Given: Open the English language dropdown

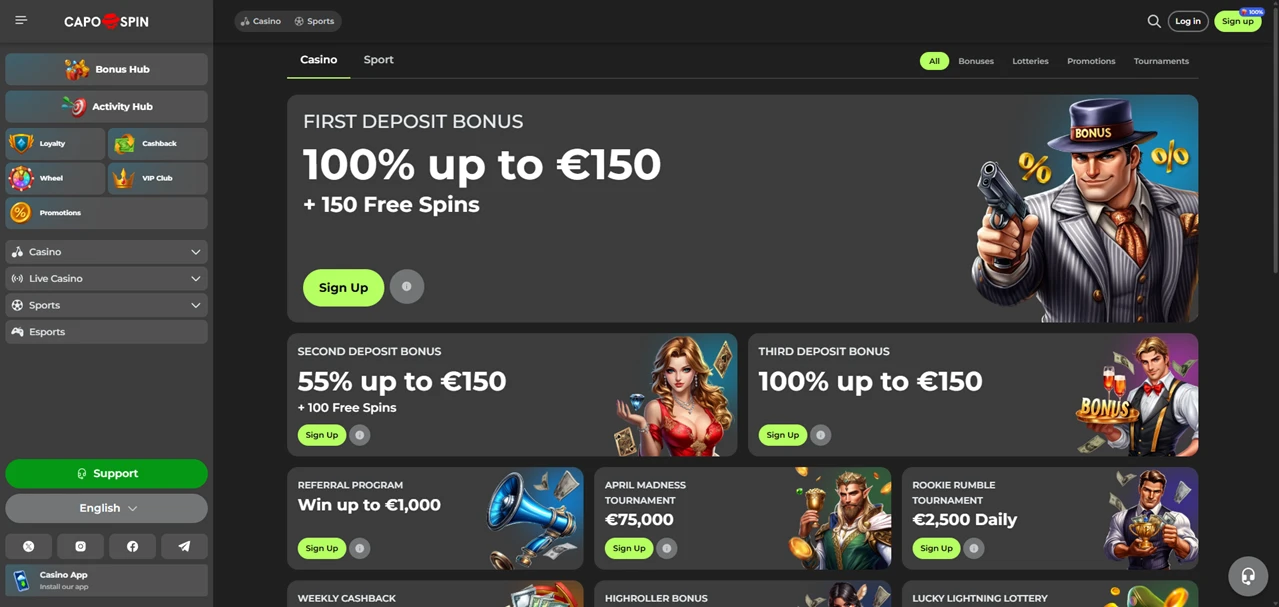Looking at the screenshot, I should pyautogui.click(x=106, y=508).
